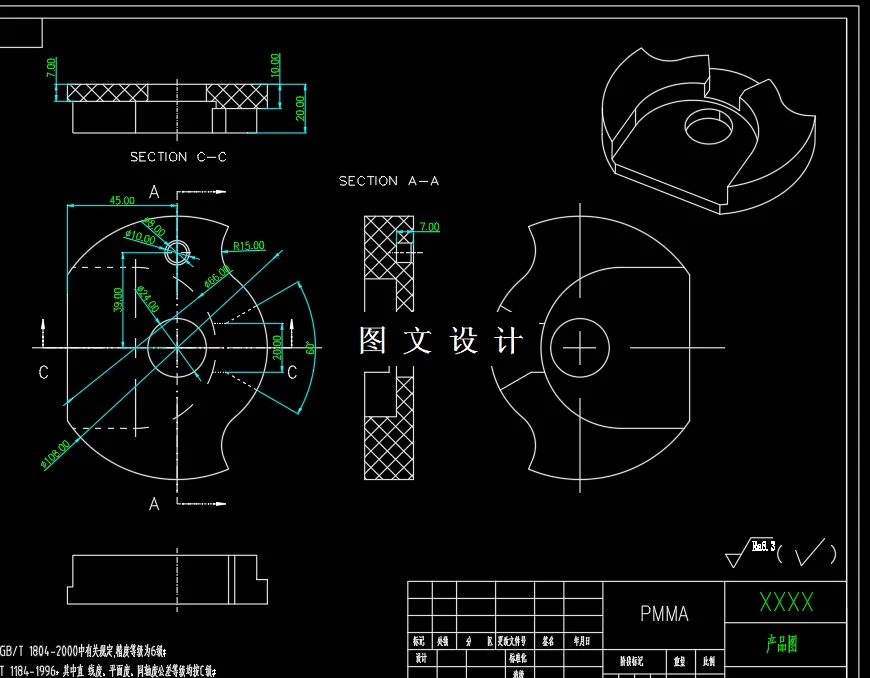This screenshot has height=678, width=870.
Task: Click the 7.00 dimension left of section C-C
Action: pos(51,67)
